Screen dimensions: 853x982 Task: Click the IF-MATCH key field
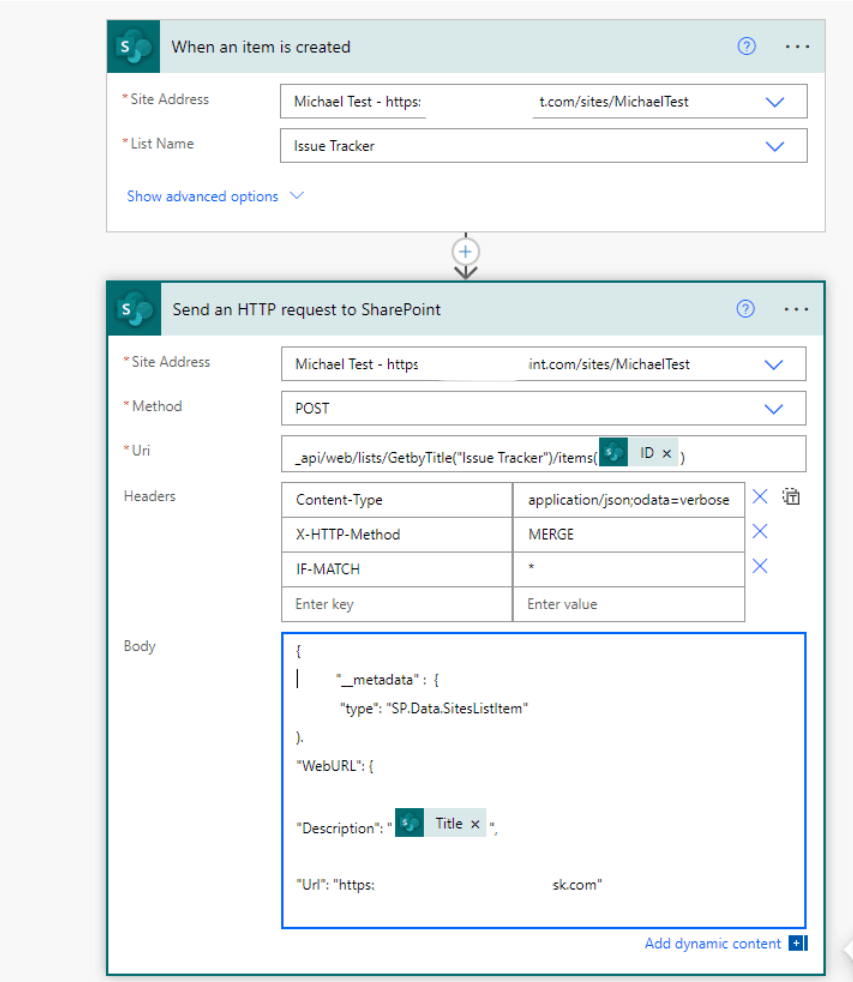397,569
